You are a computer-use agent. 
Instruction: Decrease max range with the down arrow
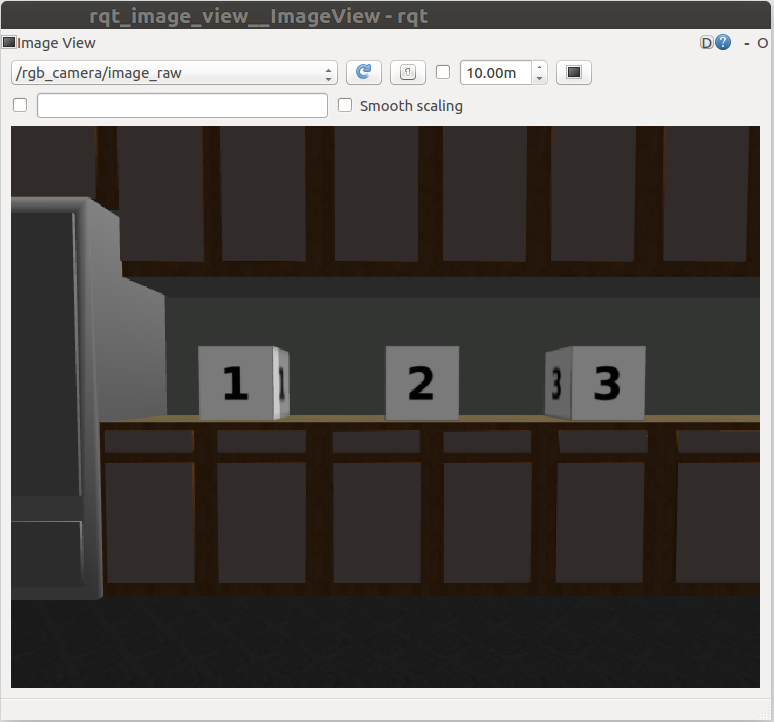[x=540, y=78]
